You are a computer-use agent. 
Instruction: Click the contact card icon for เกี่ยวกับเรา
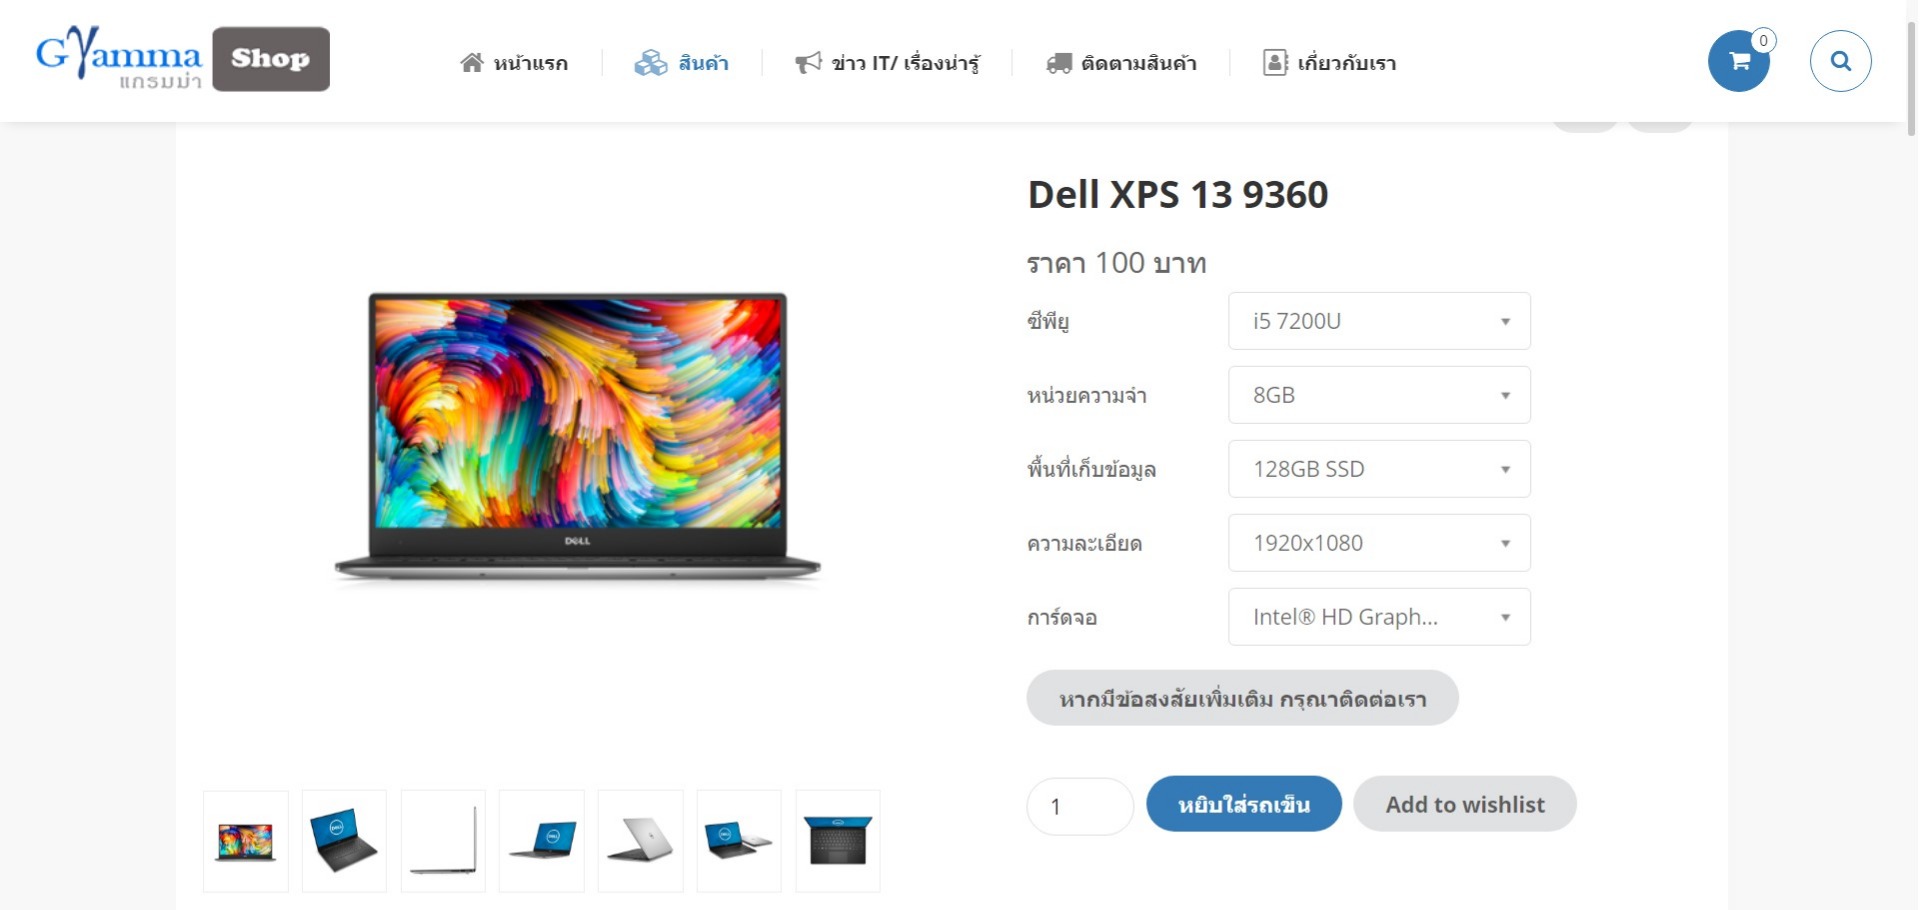(1275, 63)
